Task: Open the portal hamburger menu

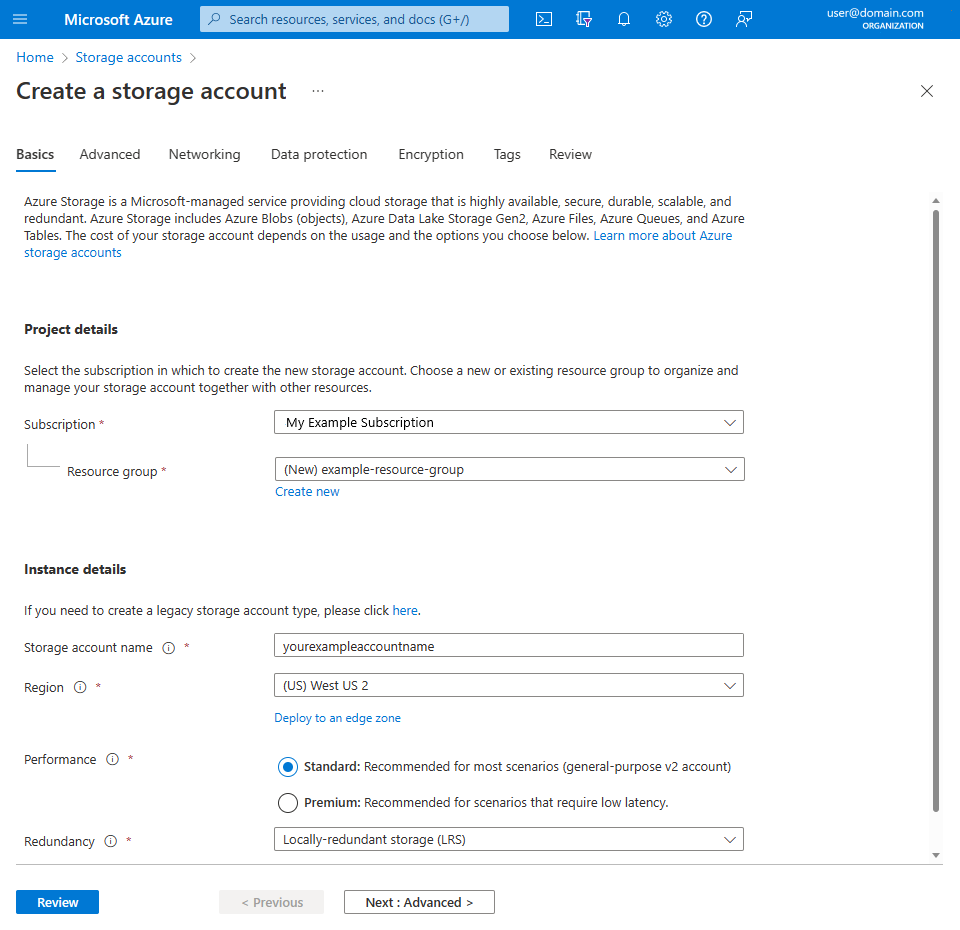Action: point(20,19)
